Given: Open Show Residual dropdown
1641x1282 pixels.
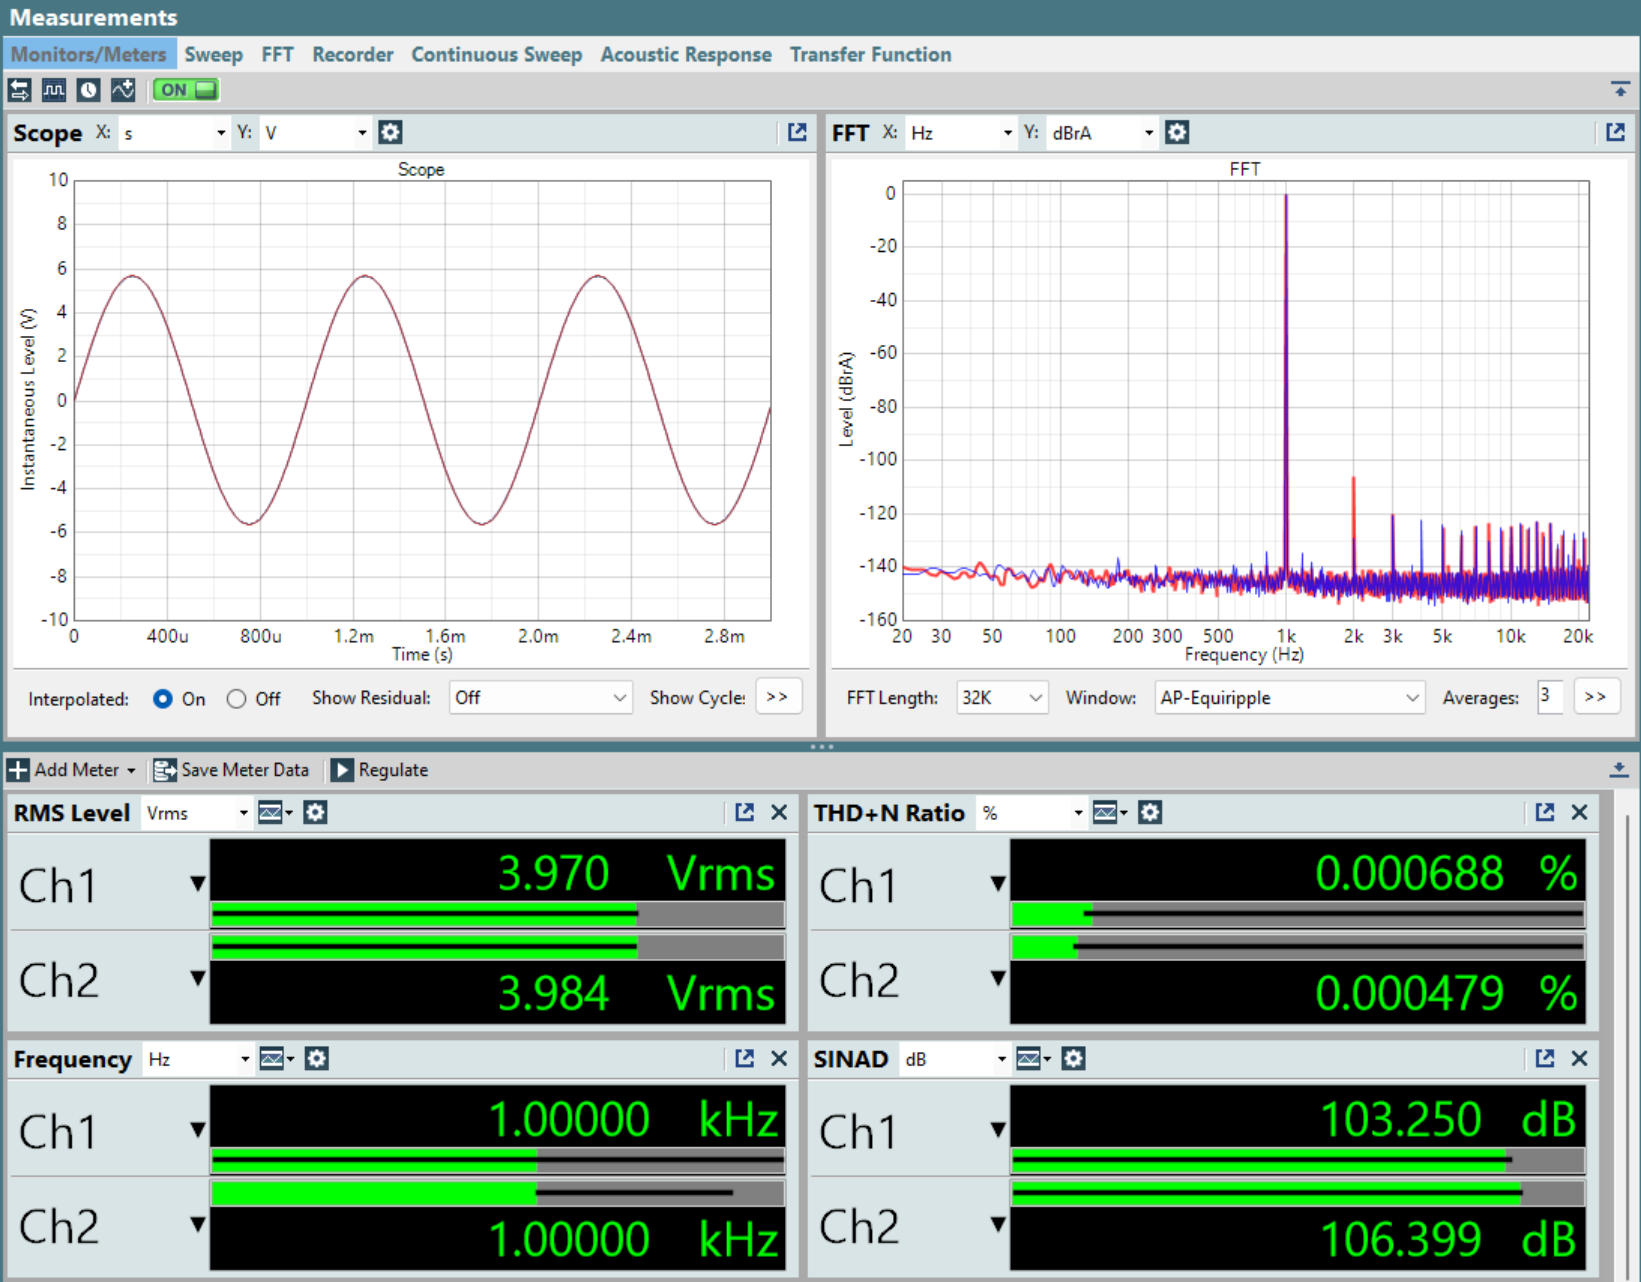Looking at the screenshot, I should tap(540, 698).
